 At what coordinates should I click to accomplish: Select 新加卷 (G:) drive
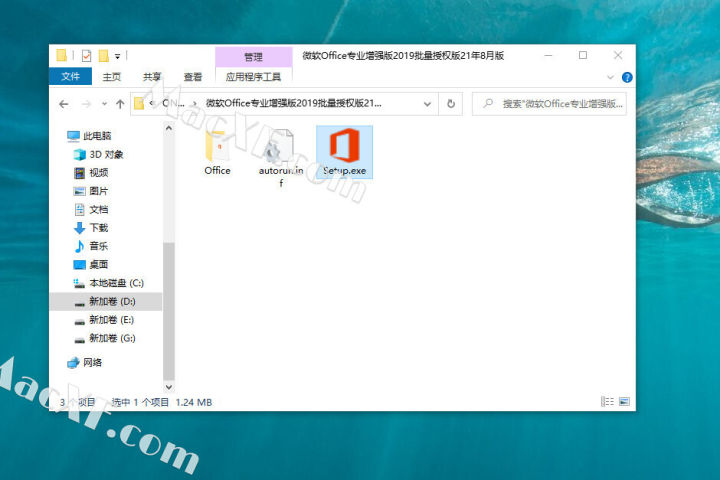pos(105,338)
